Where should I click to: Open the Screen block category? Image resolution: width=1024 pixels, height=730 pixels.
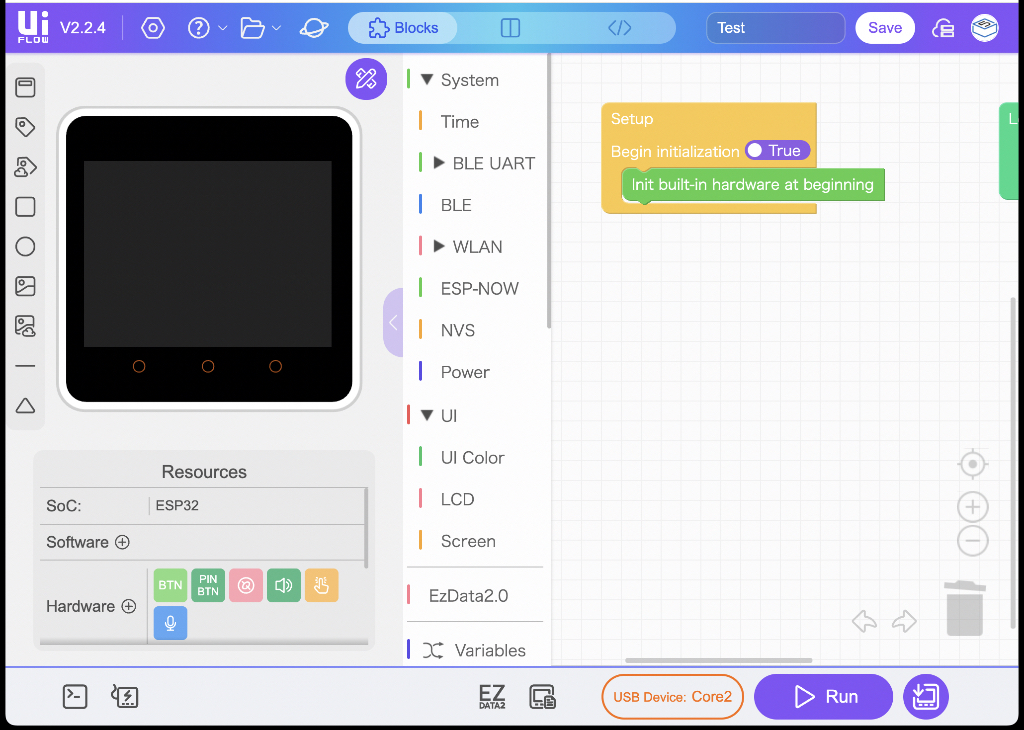click(x=468, y=541)
